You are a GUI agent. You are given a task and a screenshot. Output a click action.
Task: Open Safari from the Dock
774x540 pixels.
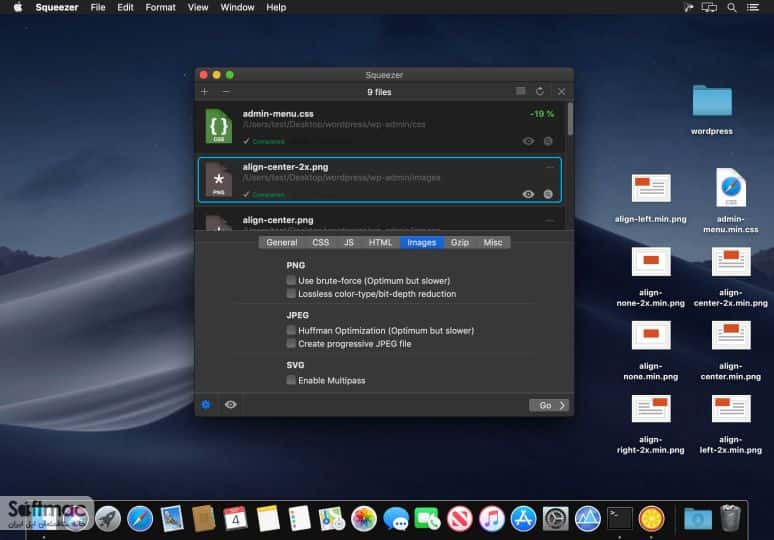140,519
